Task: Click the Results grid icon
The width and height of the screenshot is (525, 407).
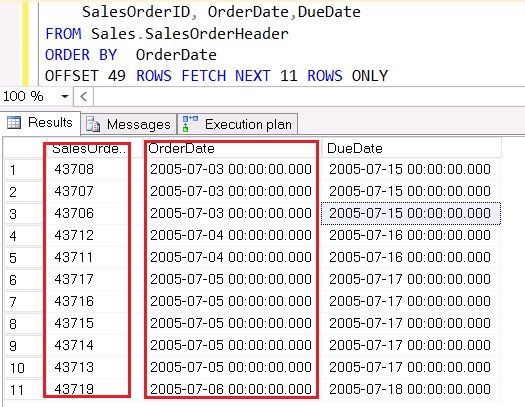Action: pos(14,123)
